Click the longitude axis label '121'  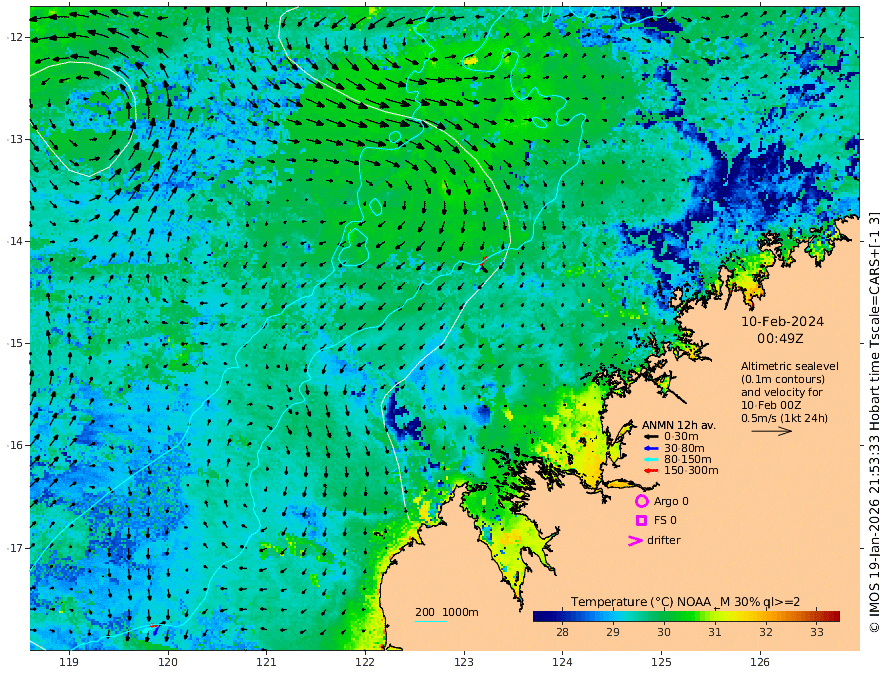point(267,662)
